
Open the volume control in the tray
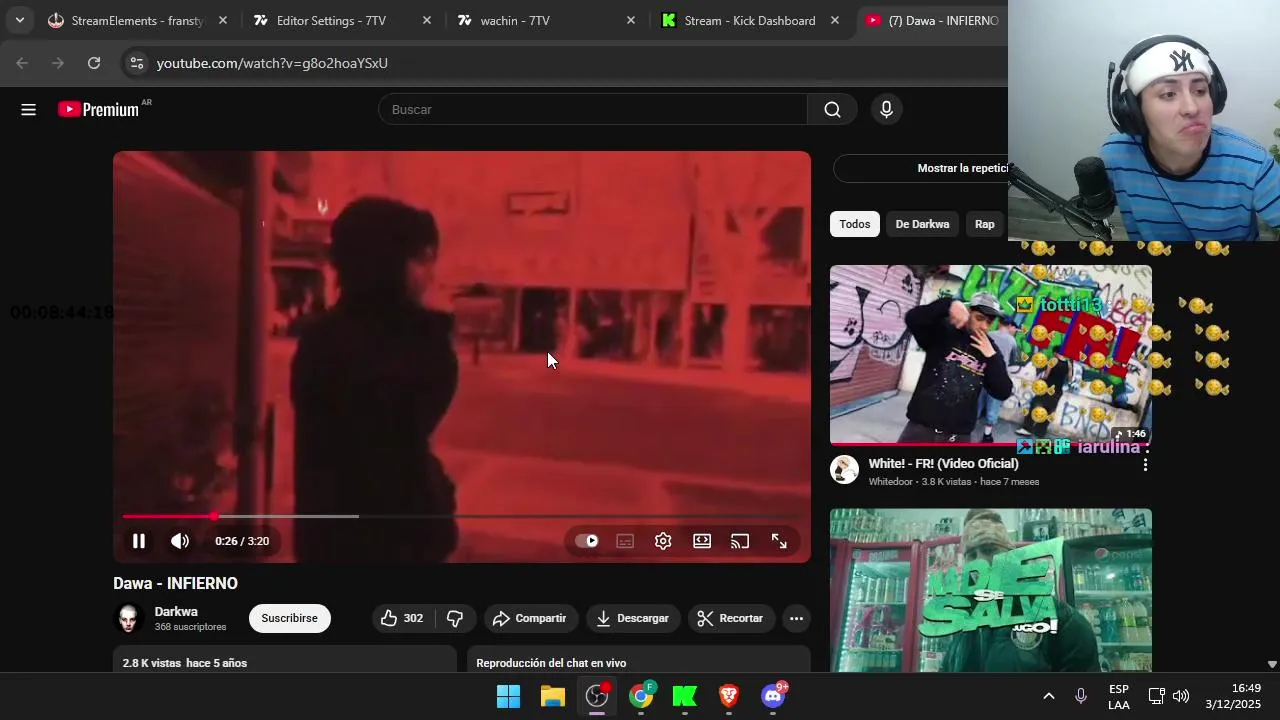(1181, 696)
